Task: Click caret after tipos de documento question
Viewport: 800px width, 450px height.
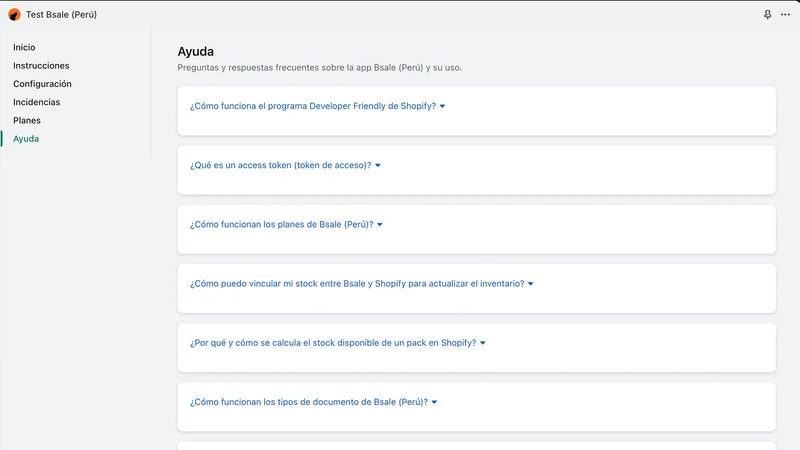Action: coord(434,402)
